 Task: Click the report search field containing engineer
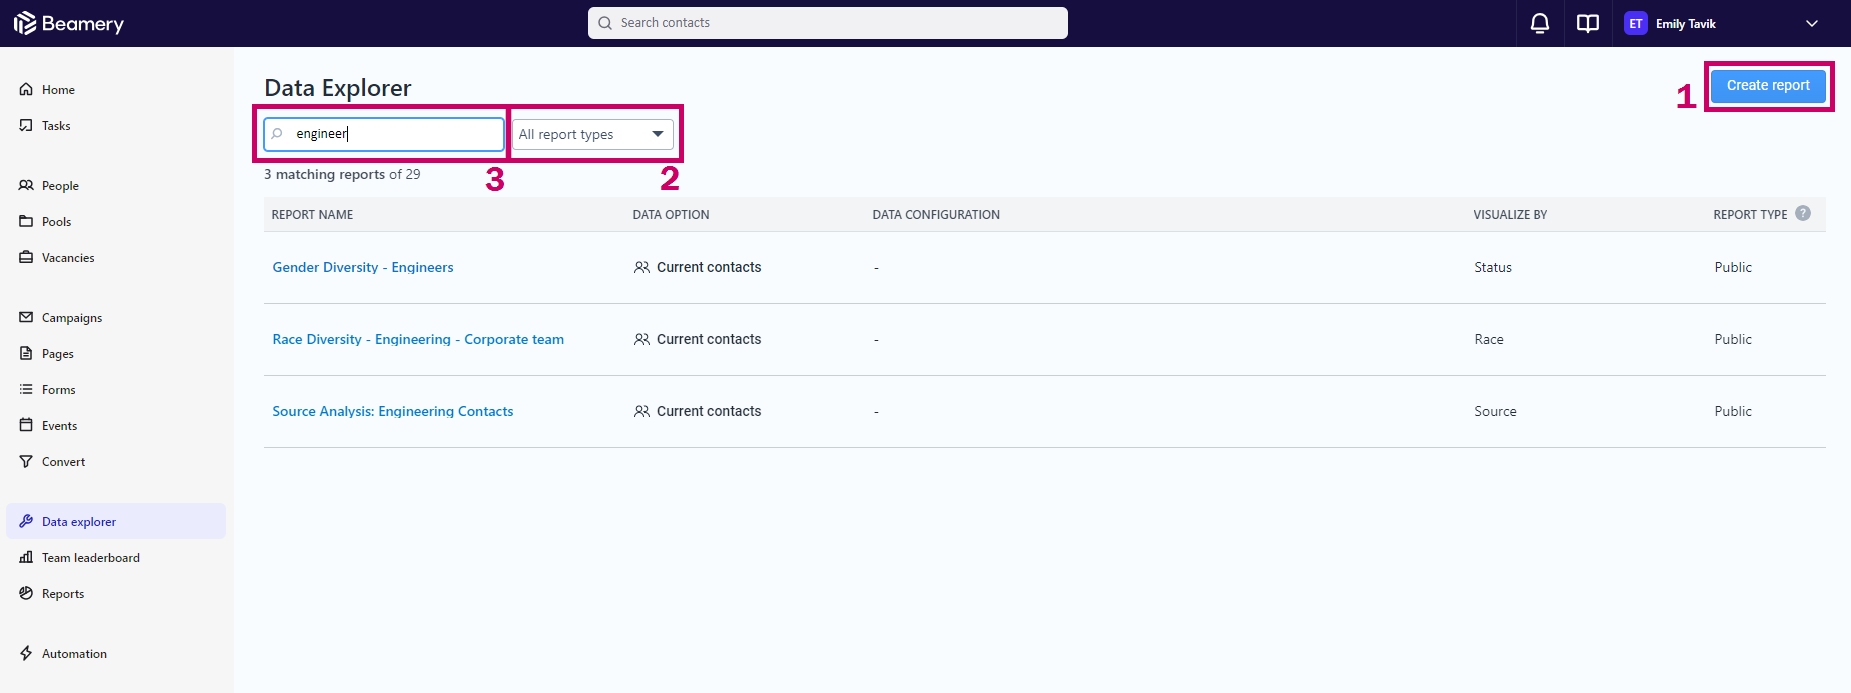384,134
